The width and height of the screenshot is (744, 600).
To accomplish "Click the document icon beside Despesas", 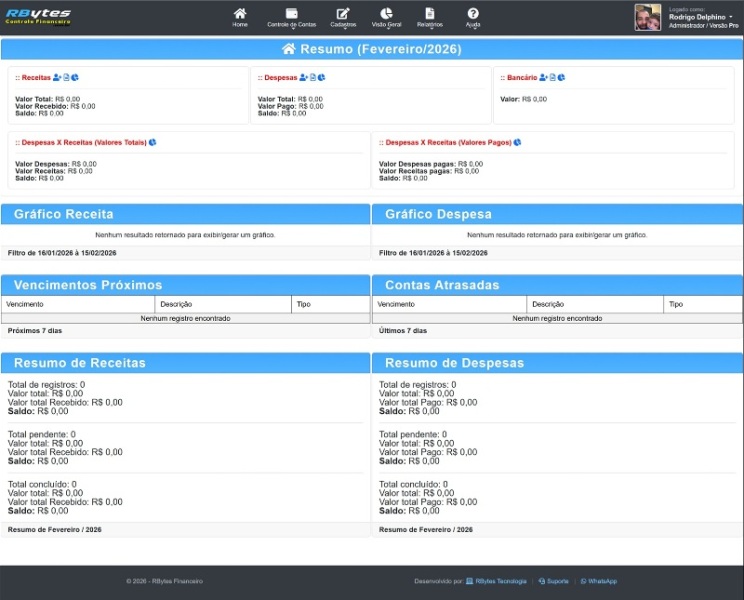I will 312,77.
